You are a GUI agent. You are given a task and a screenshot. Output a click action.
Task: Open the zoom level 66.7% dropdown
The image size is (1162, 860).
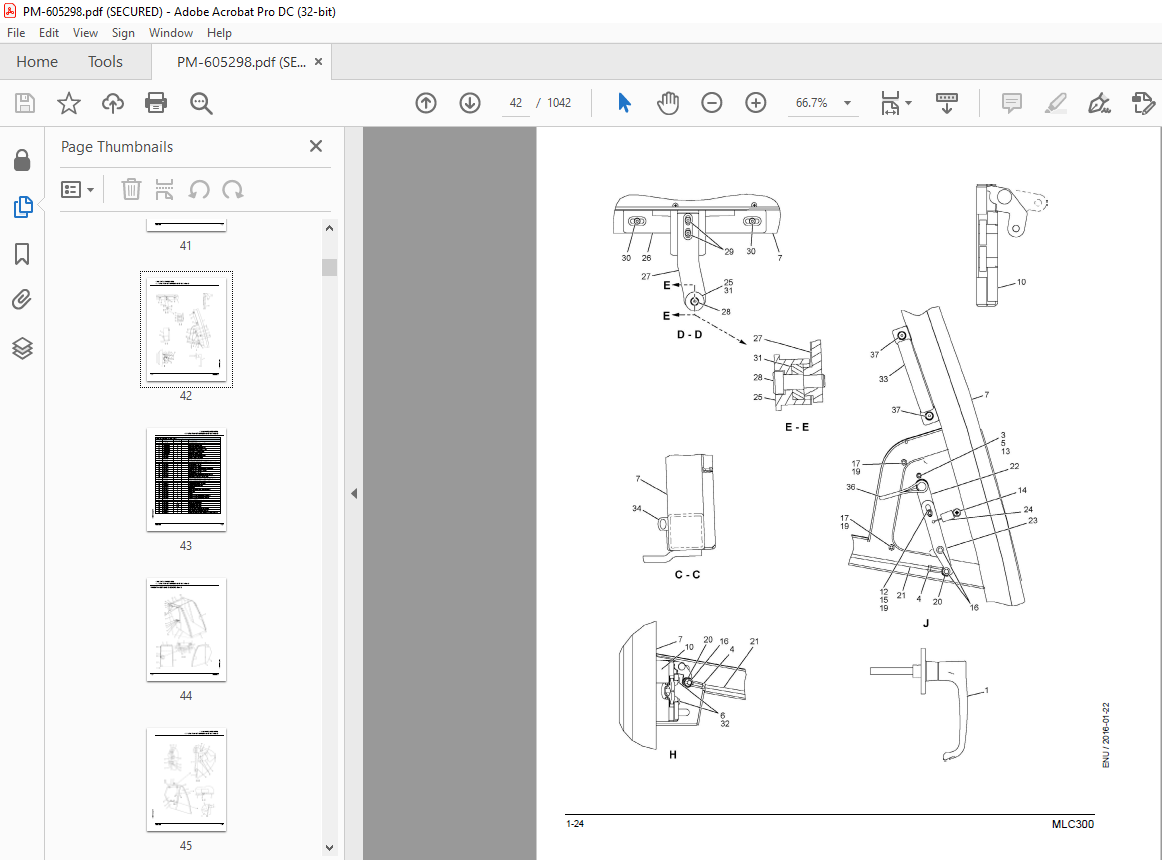(823, 103)
